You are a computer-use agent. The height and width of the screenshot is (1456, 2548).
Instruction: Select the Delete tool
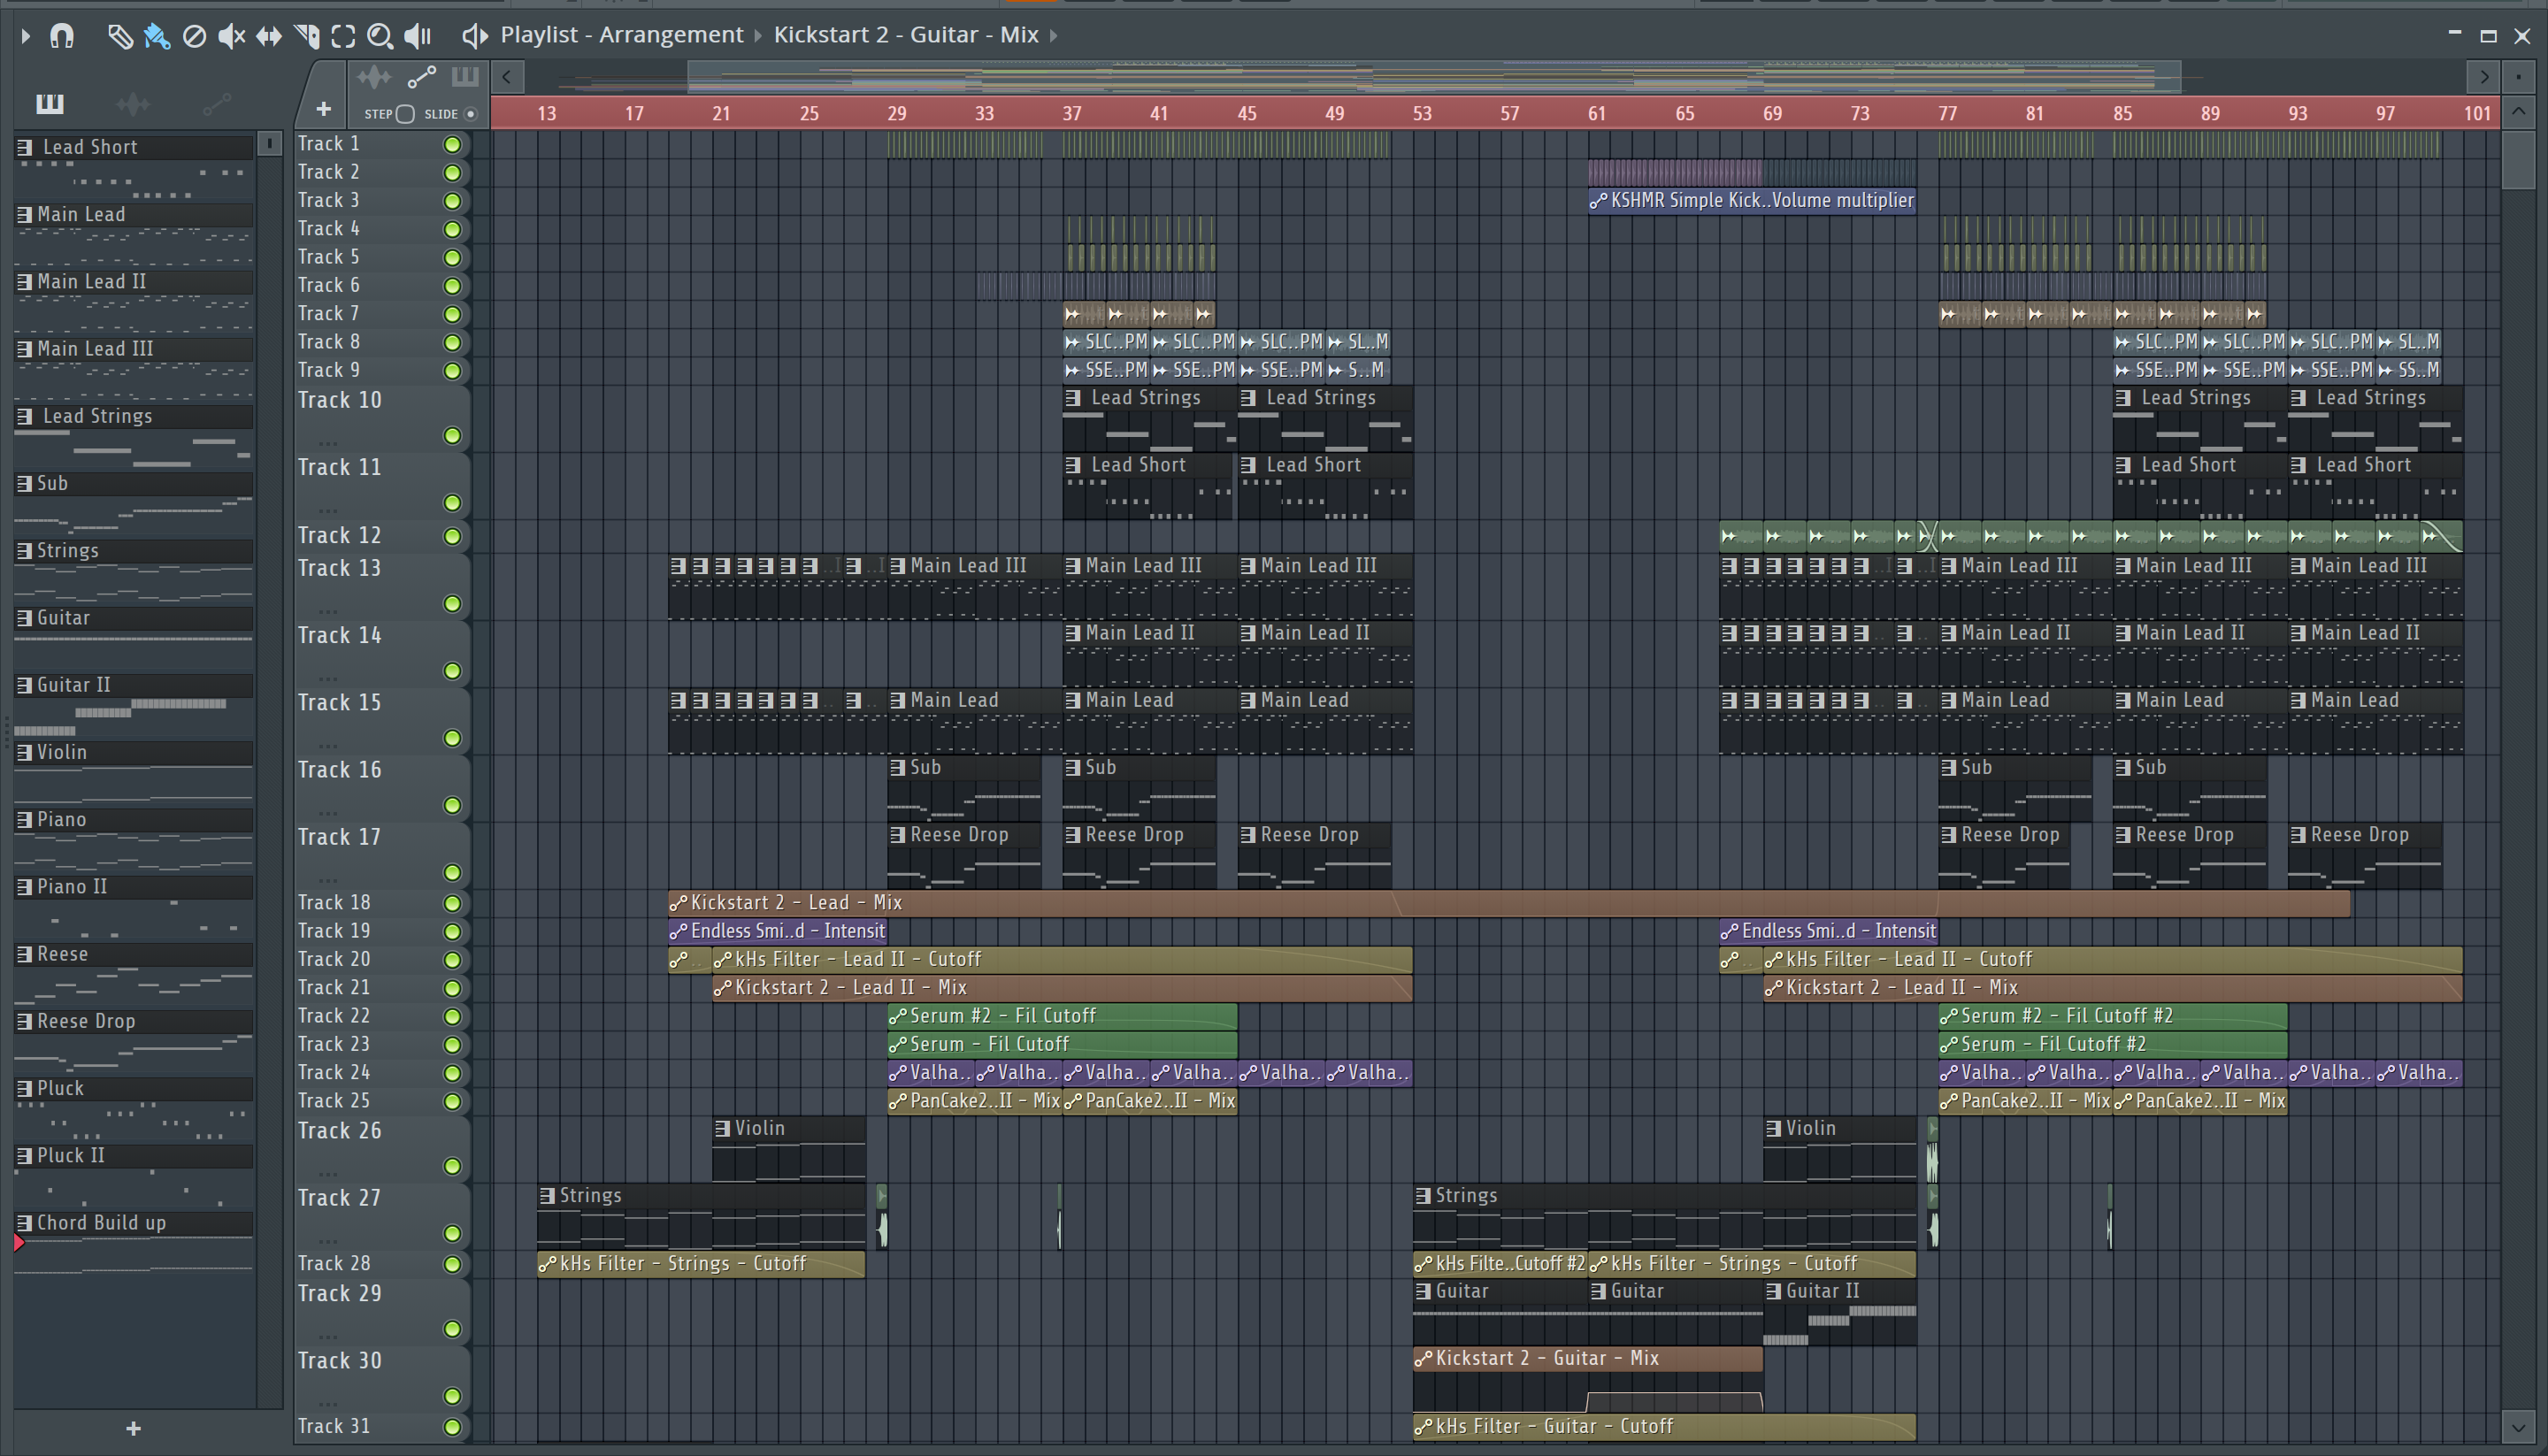194,36
